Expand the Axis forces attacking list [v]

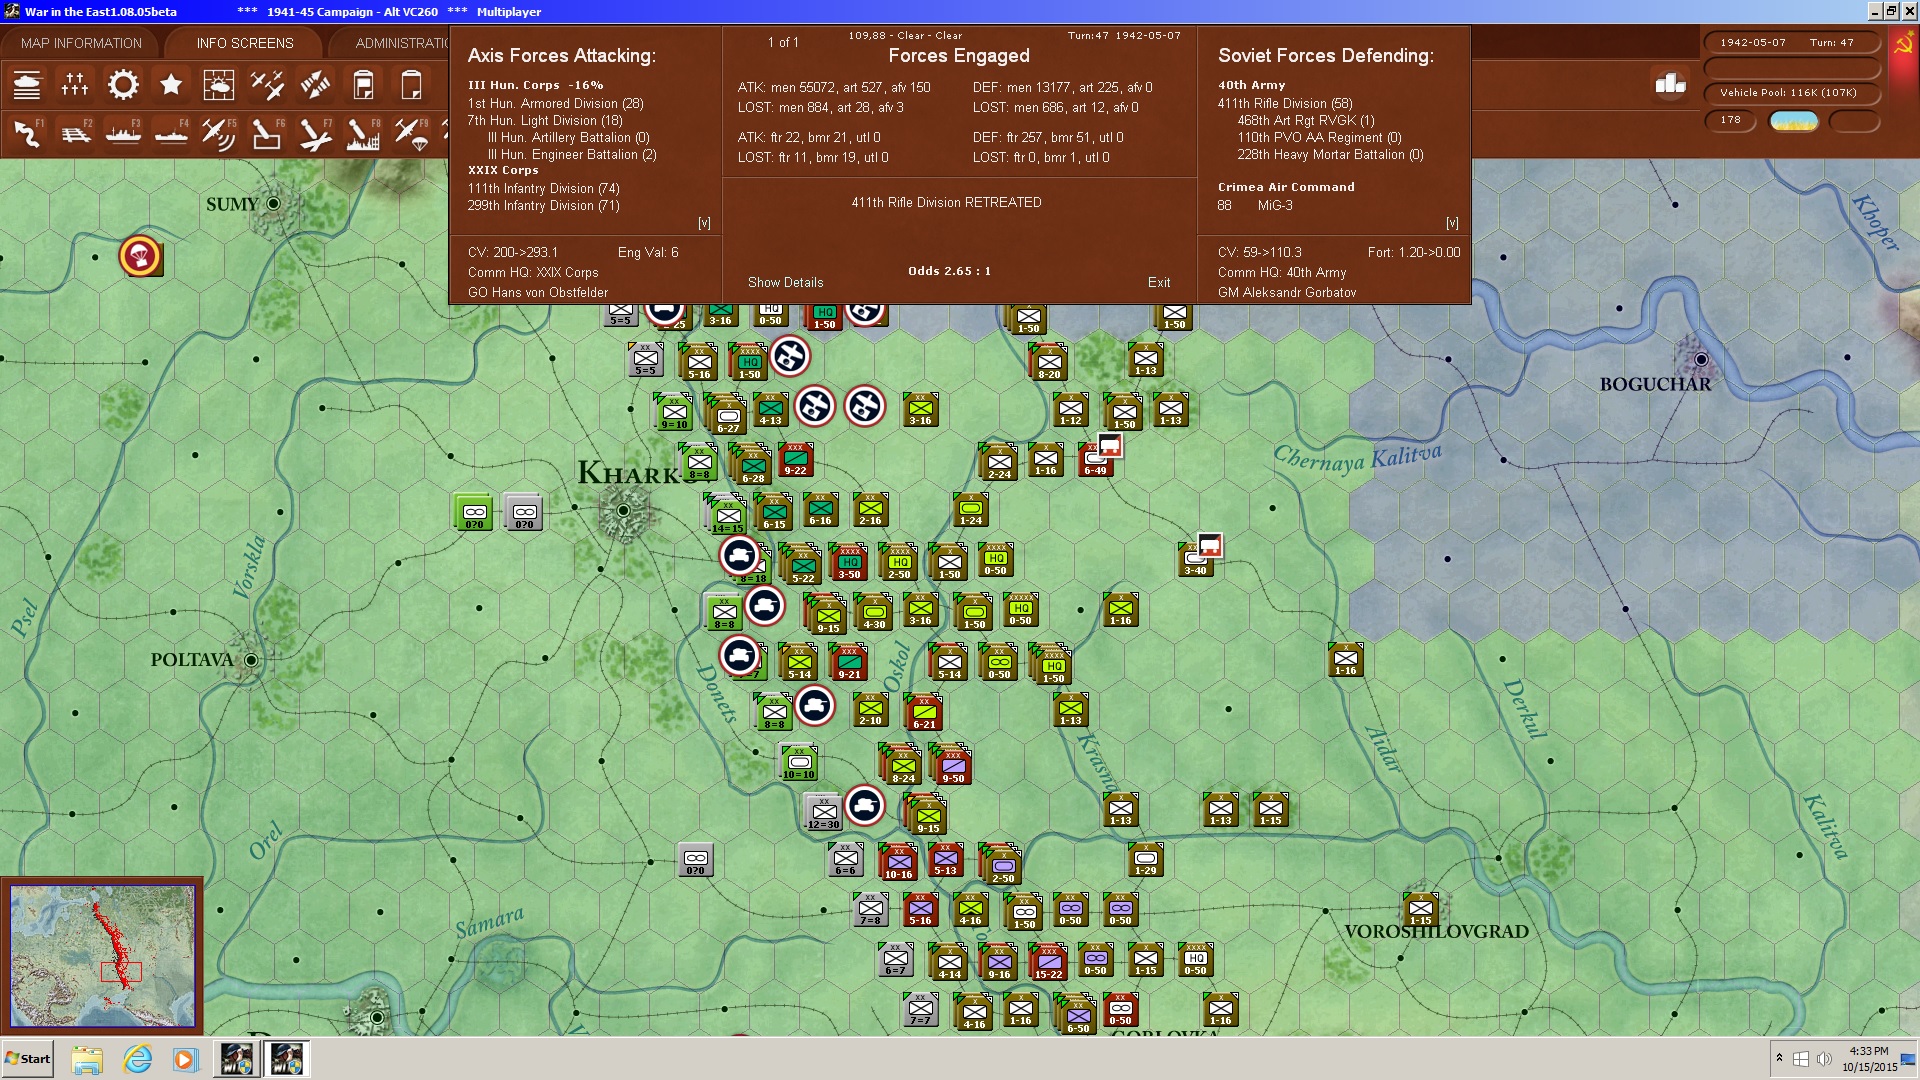[704, 223]
